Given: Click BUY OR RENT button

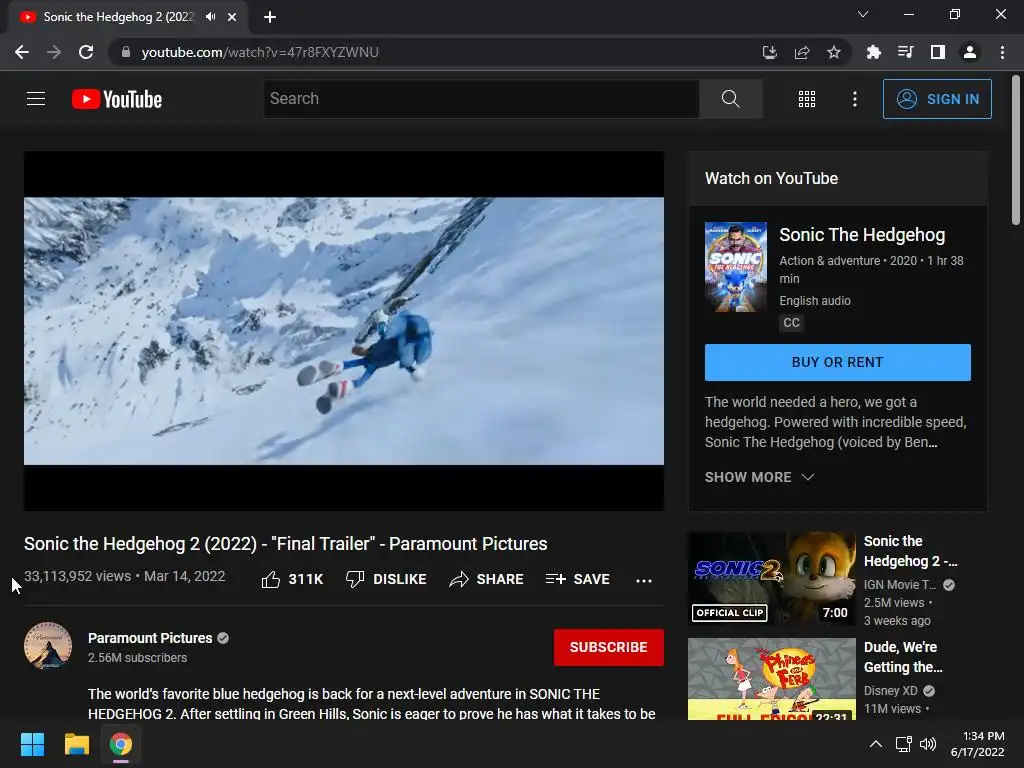Looking at the screenshot, I should point(837,362).
